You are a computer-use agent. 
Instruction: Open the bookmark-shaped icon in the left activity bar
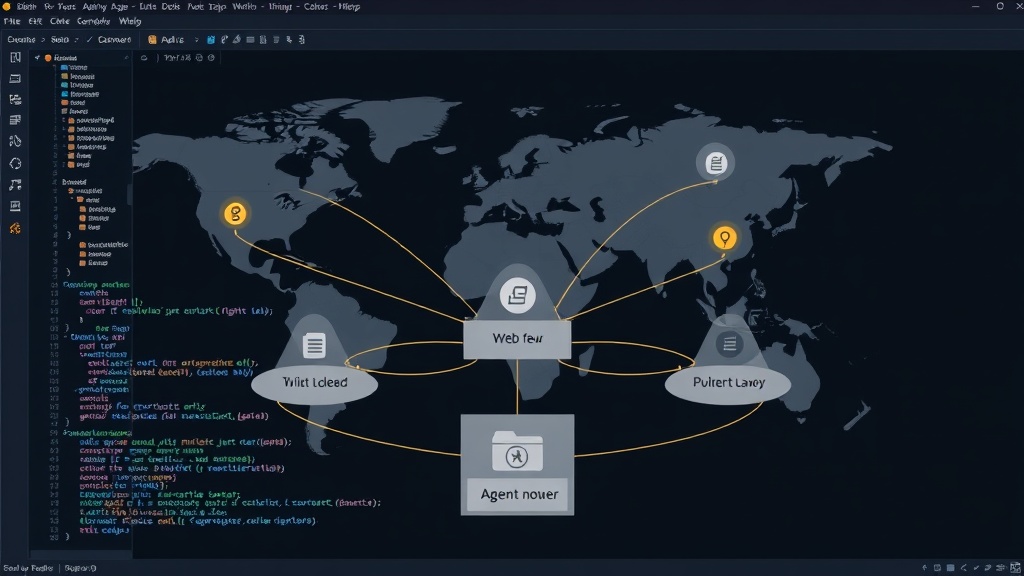pyautogui.click(x=16, y=57)
